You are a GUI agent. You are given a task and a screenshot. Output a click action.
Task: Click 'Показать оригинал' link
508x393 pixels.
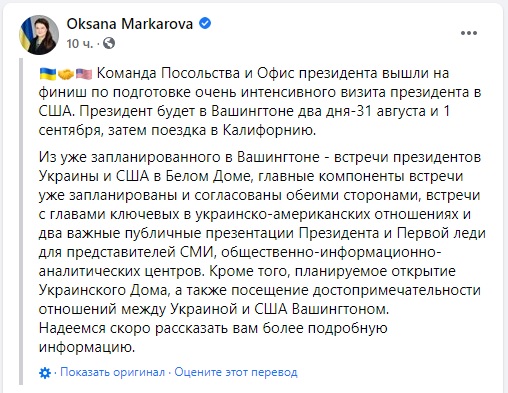tap(113, 372)
